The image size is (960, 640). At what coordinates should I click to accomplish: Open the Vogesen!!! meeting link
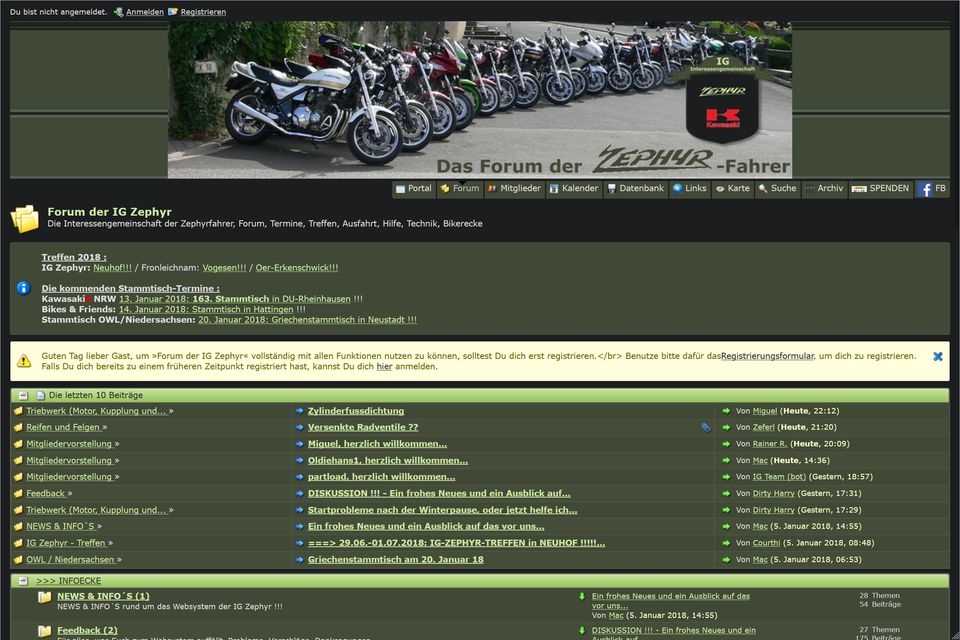(224, 268)
